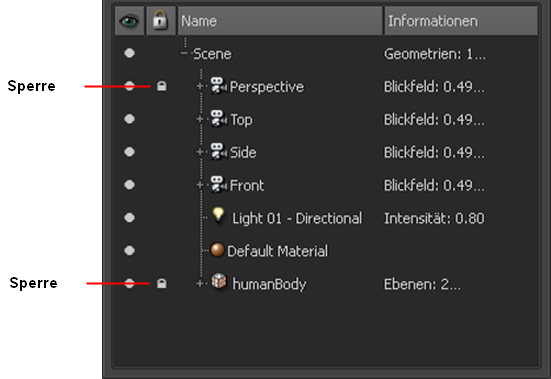The height and width of the screenshot is (379, 551).
Task: Unlock the humanBody lock icon
Action: coord(162,283)
